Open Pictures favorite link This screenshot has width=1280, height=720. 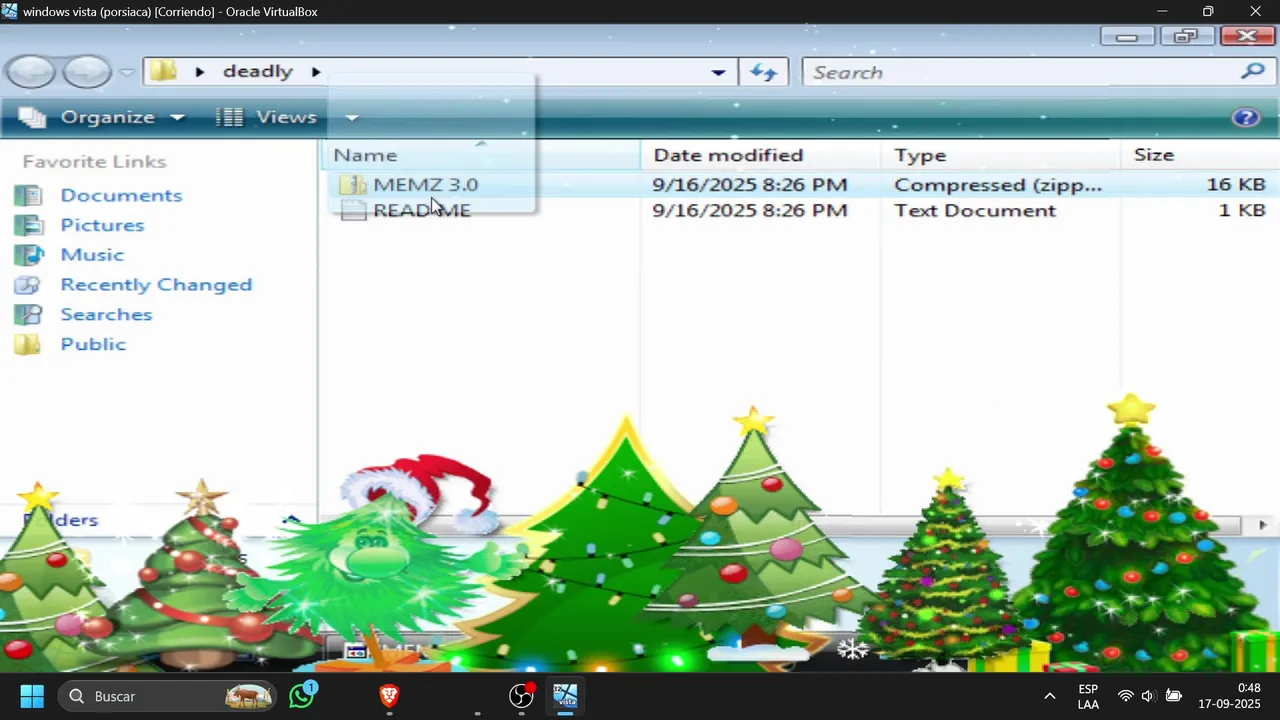click(x=102, y=225)
